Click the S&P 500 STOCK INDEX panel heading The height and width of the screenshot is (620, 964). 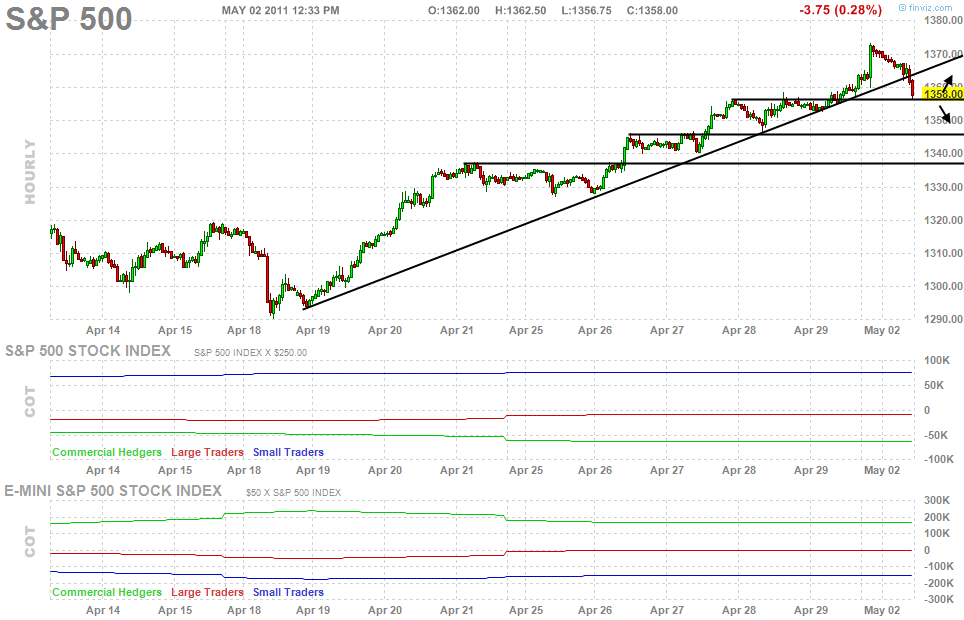point(88,351)
